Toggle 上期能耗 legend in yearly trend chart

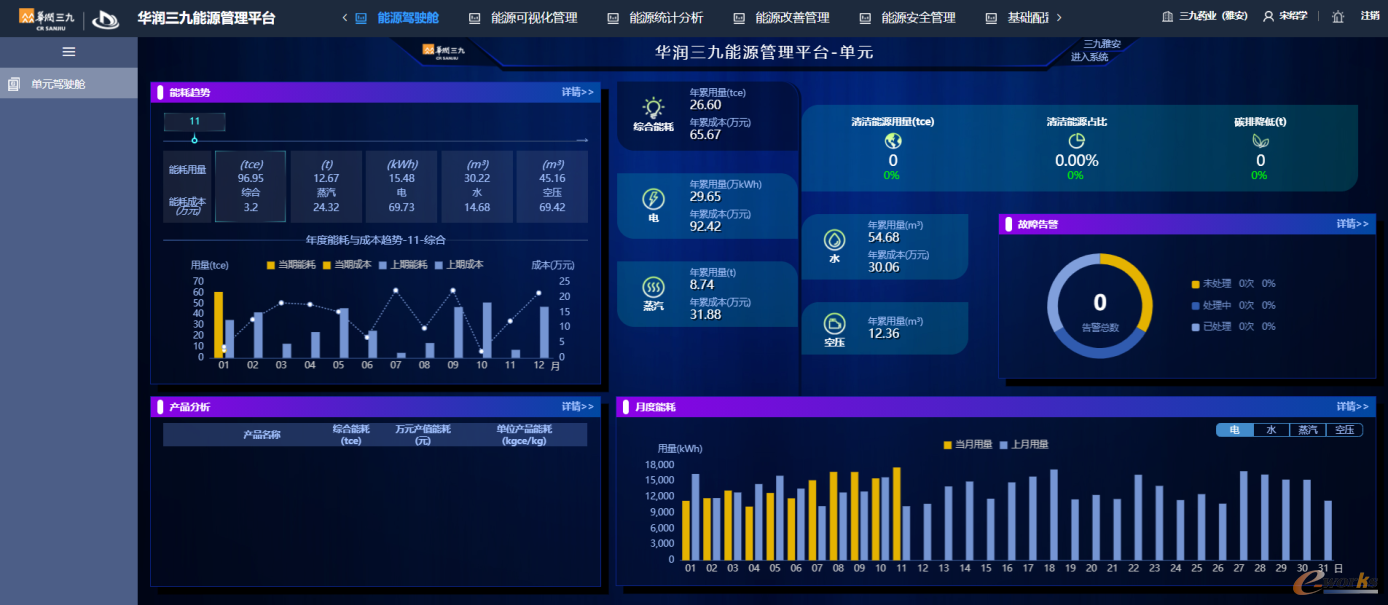point(403,265)
